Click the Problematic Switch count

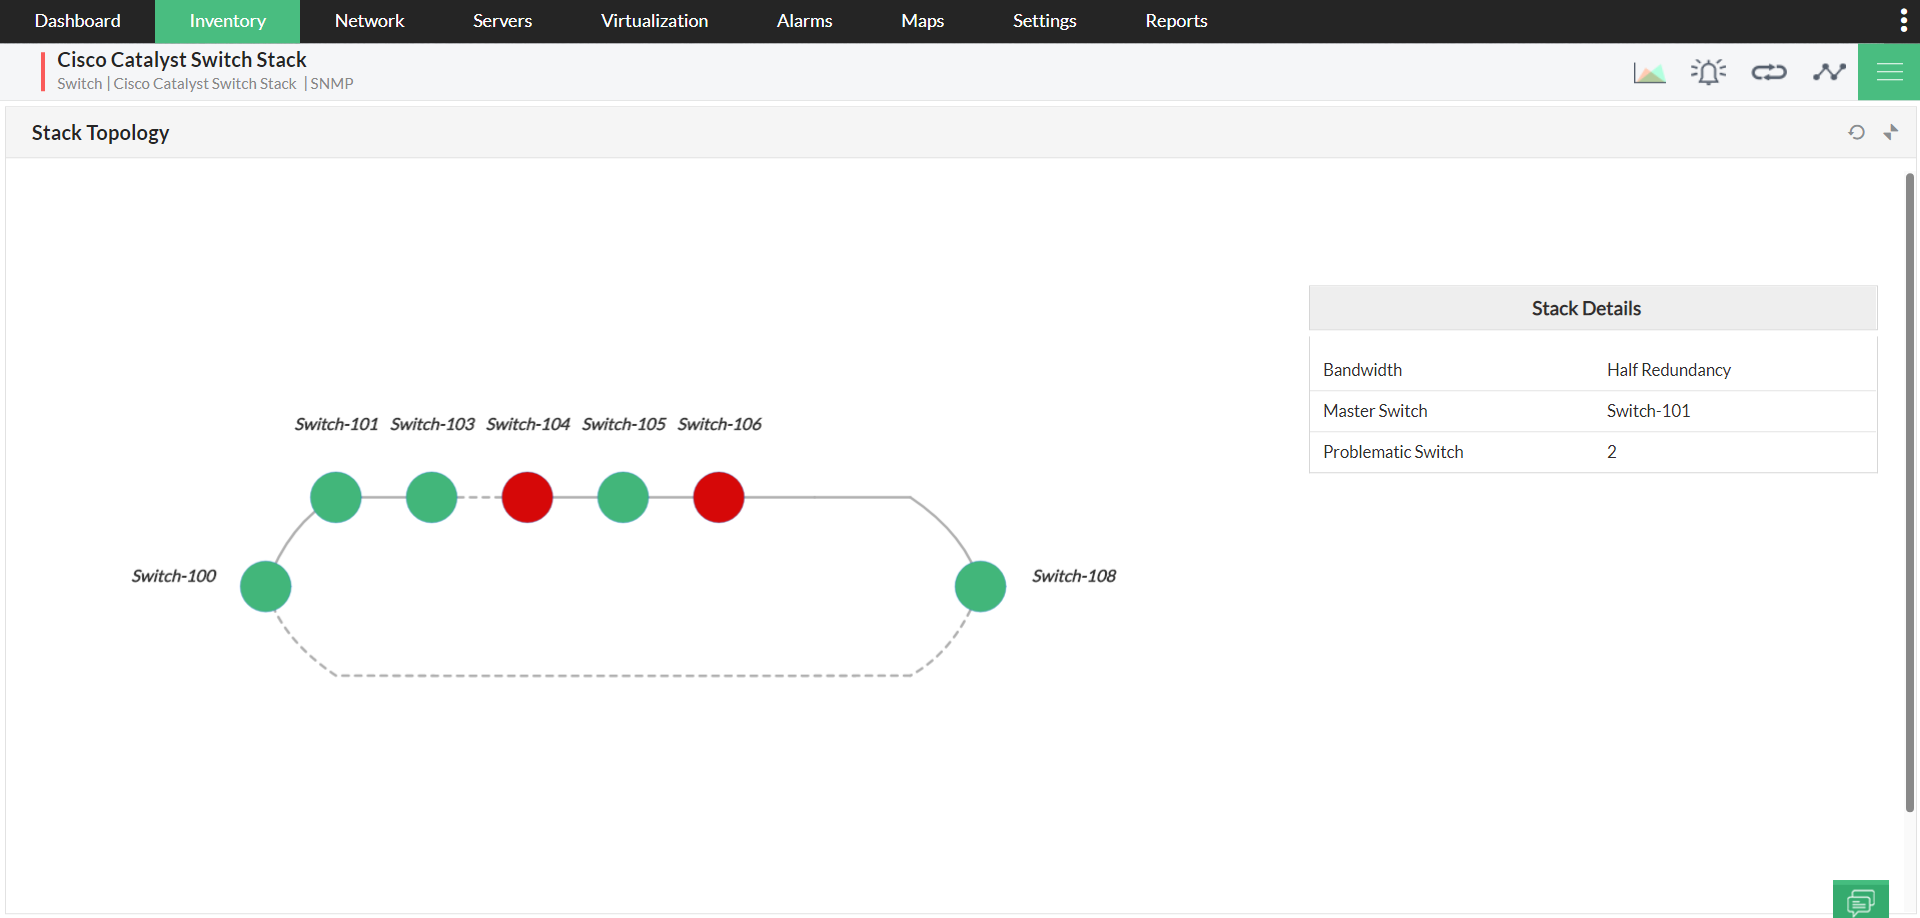[1611, 451]
